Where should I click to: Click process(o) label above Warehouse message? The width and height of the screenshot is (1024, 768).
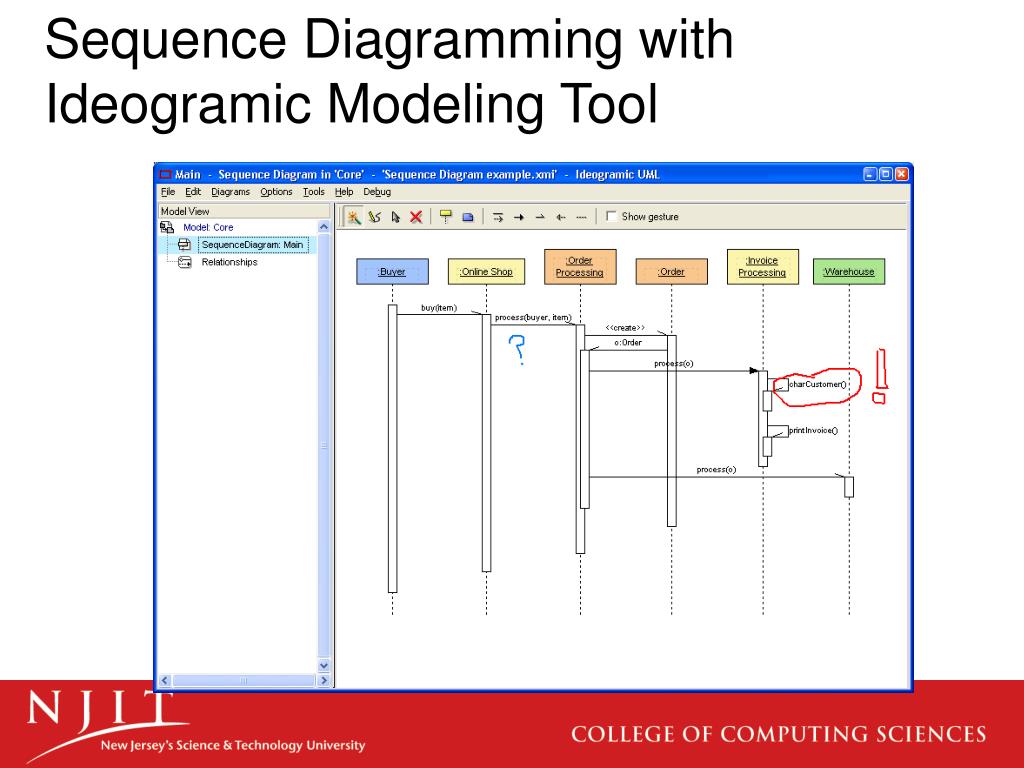point(716,470)
